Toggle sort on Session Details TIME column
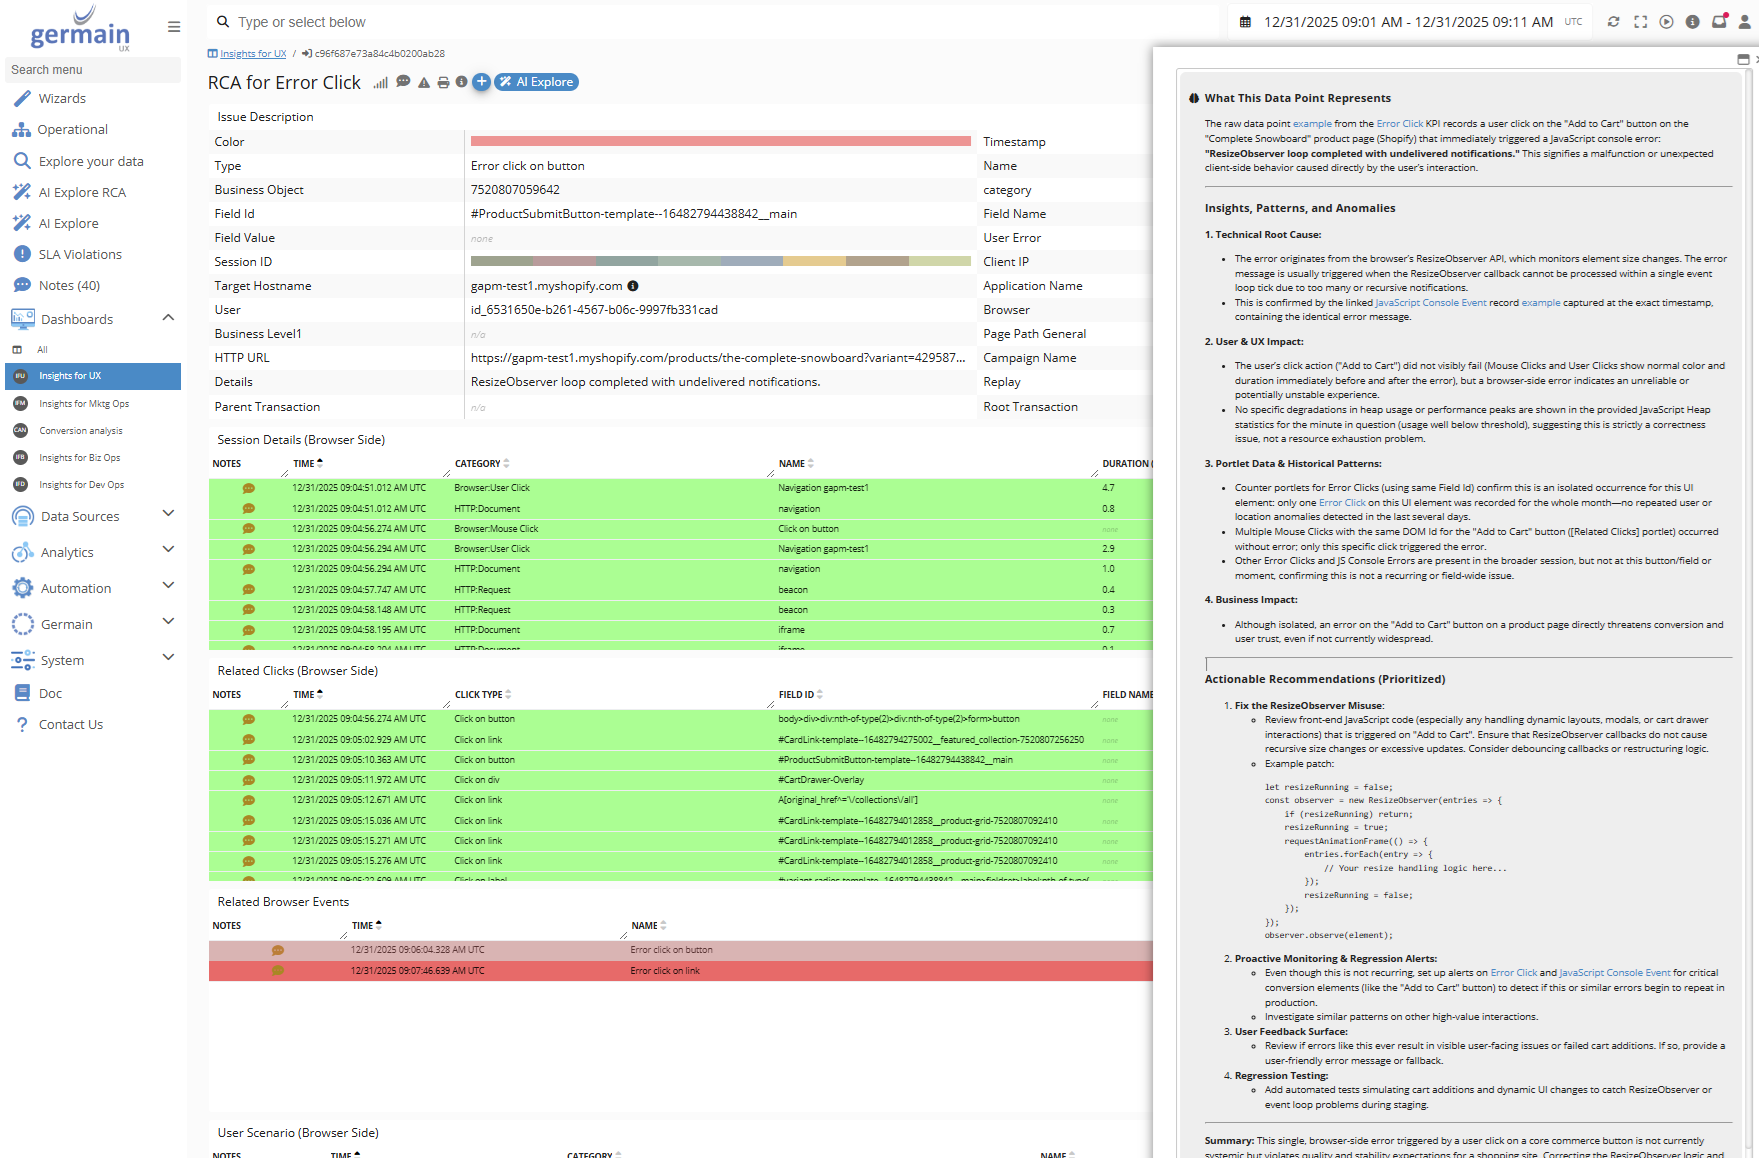 click(x=308, y=464)
